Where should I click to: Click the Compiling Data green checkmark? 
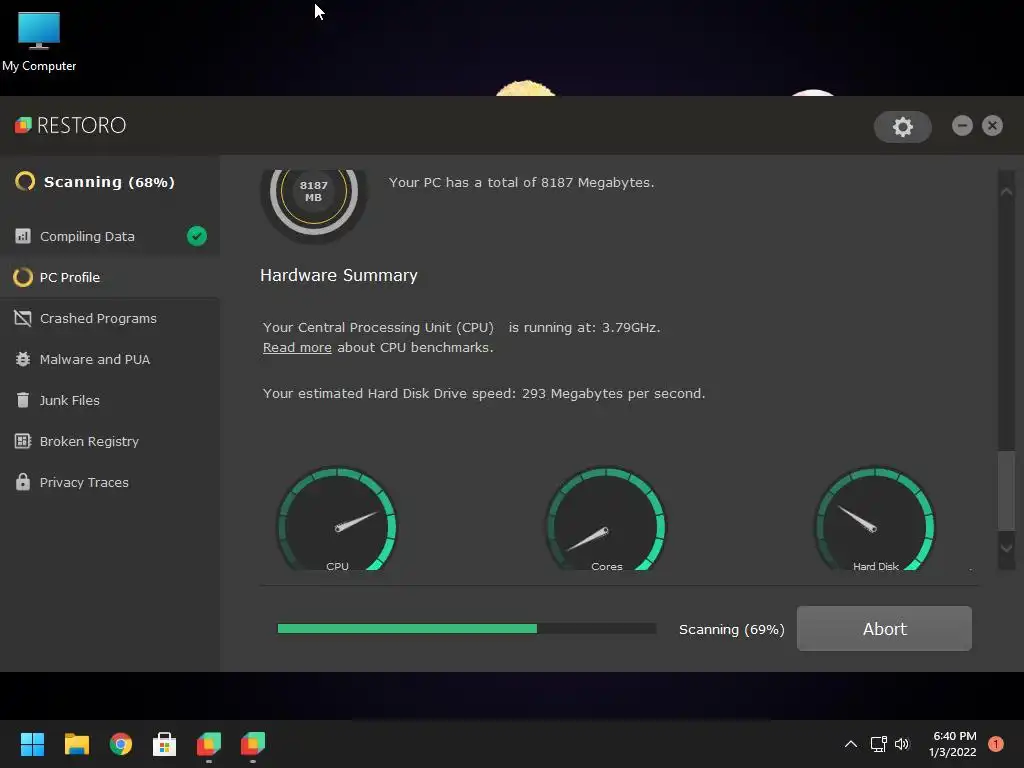click(197, 236)
